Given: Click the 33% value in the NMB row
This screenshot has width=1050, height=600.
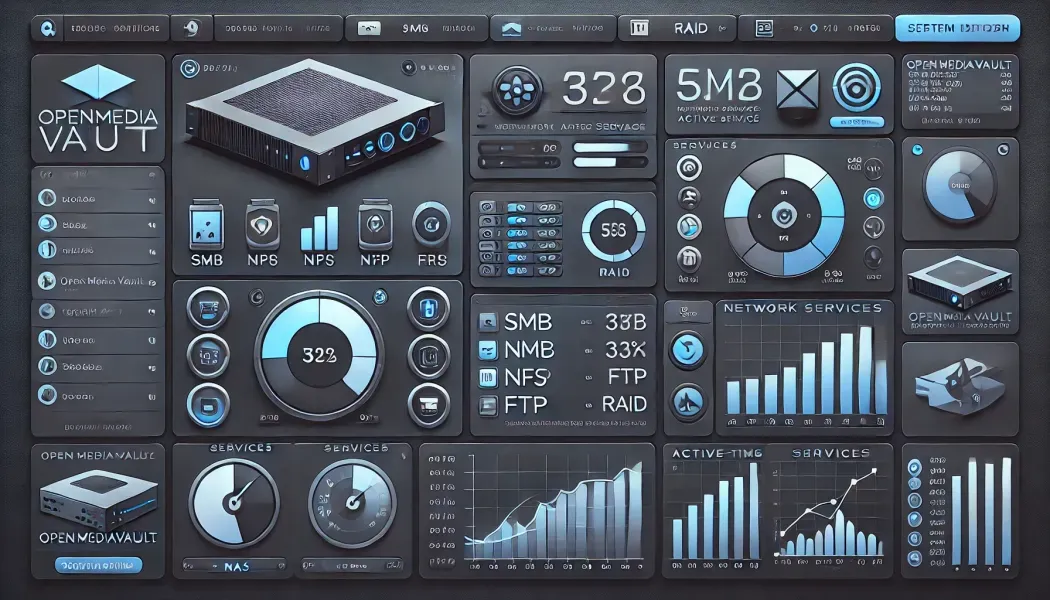Looking at the screenshot, I should coord(625,350).
